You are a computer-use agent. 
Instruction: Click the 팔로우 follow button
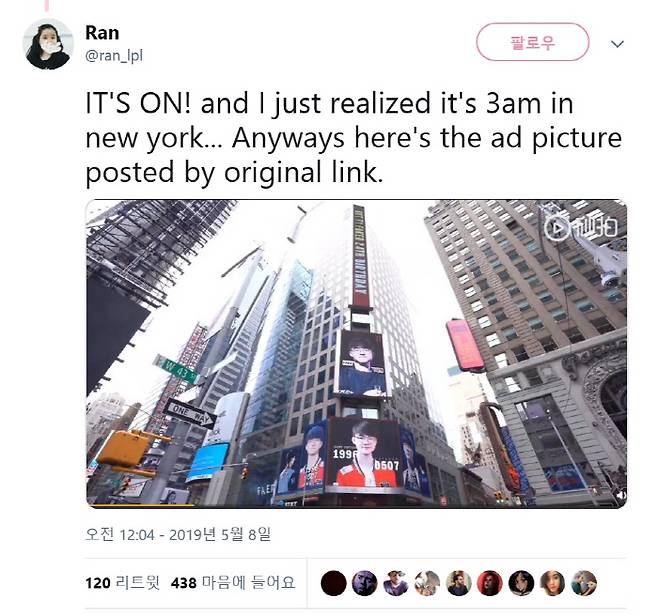click(533, 42)
